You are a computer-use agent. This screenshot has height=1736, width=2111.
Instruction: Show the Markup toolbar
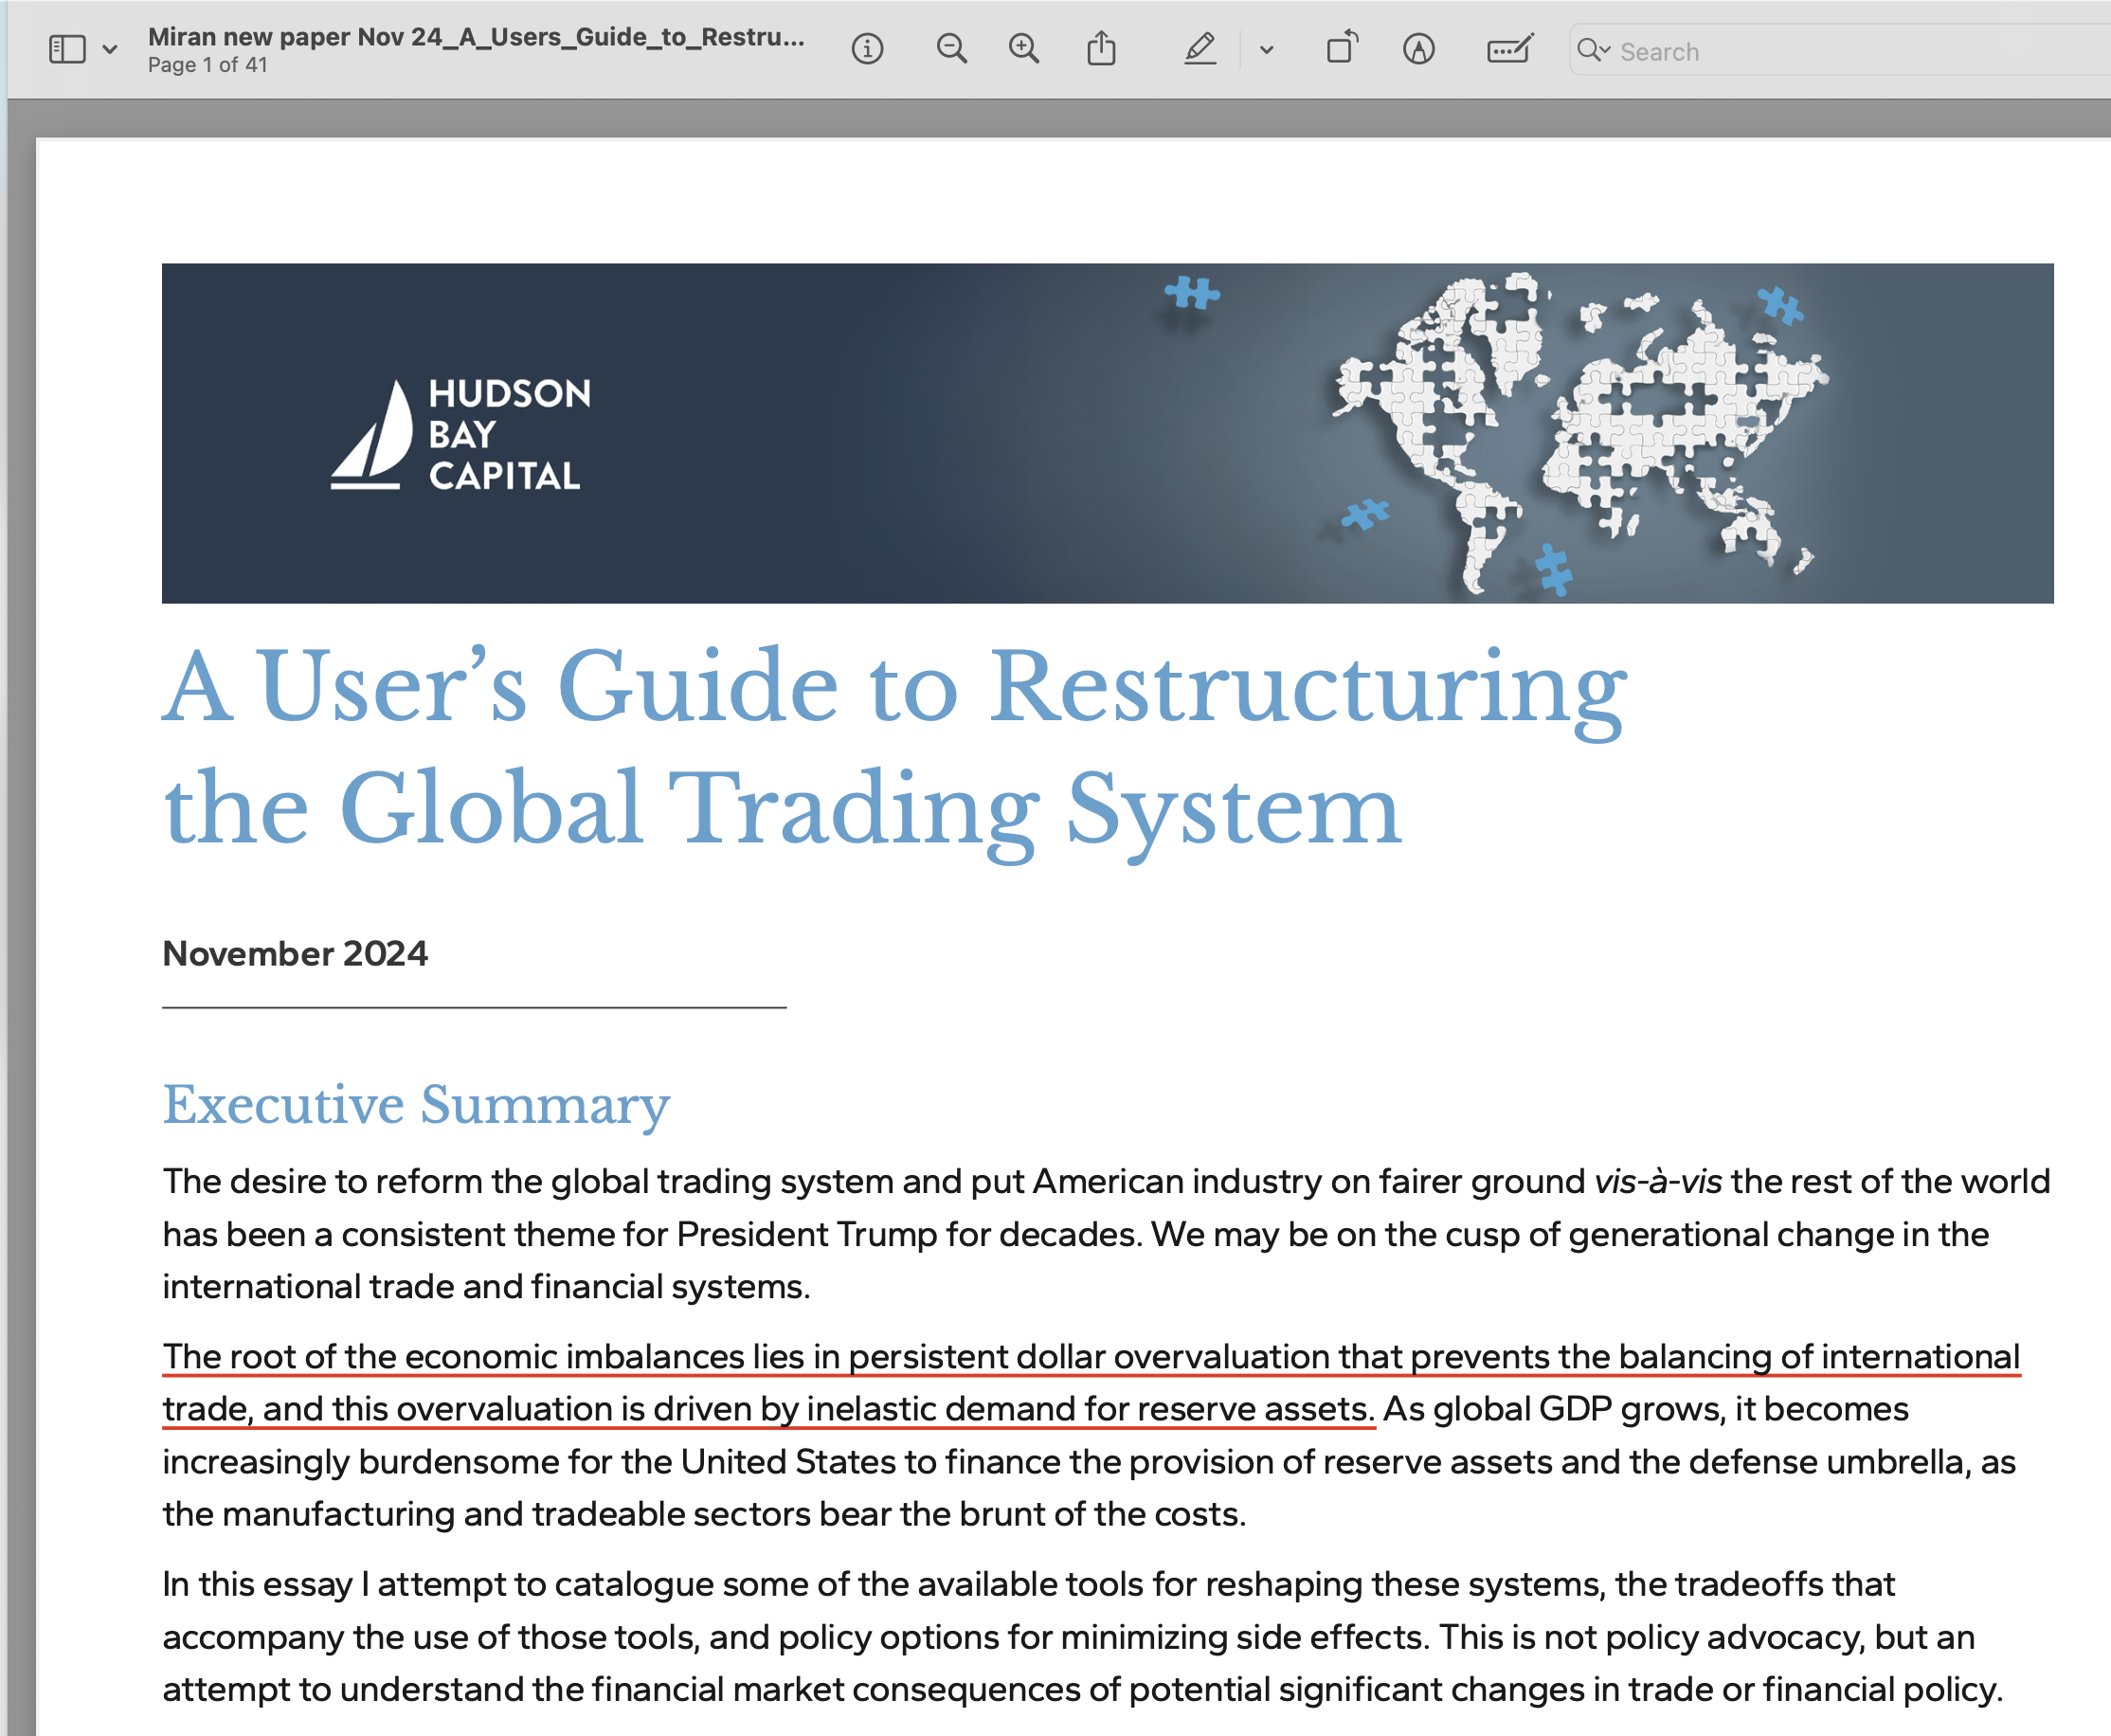[x=1418, y=49]
